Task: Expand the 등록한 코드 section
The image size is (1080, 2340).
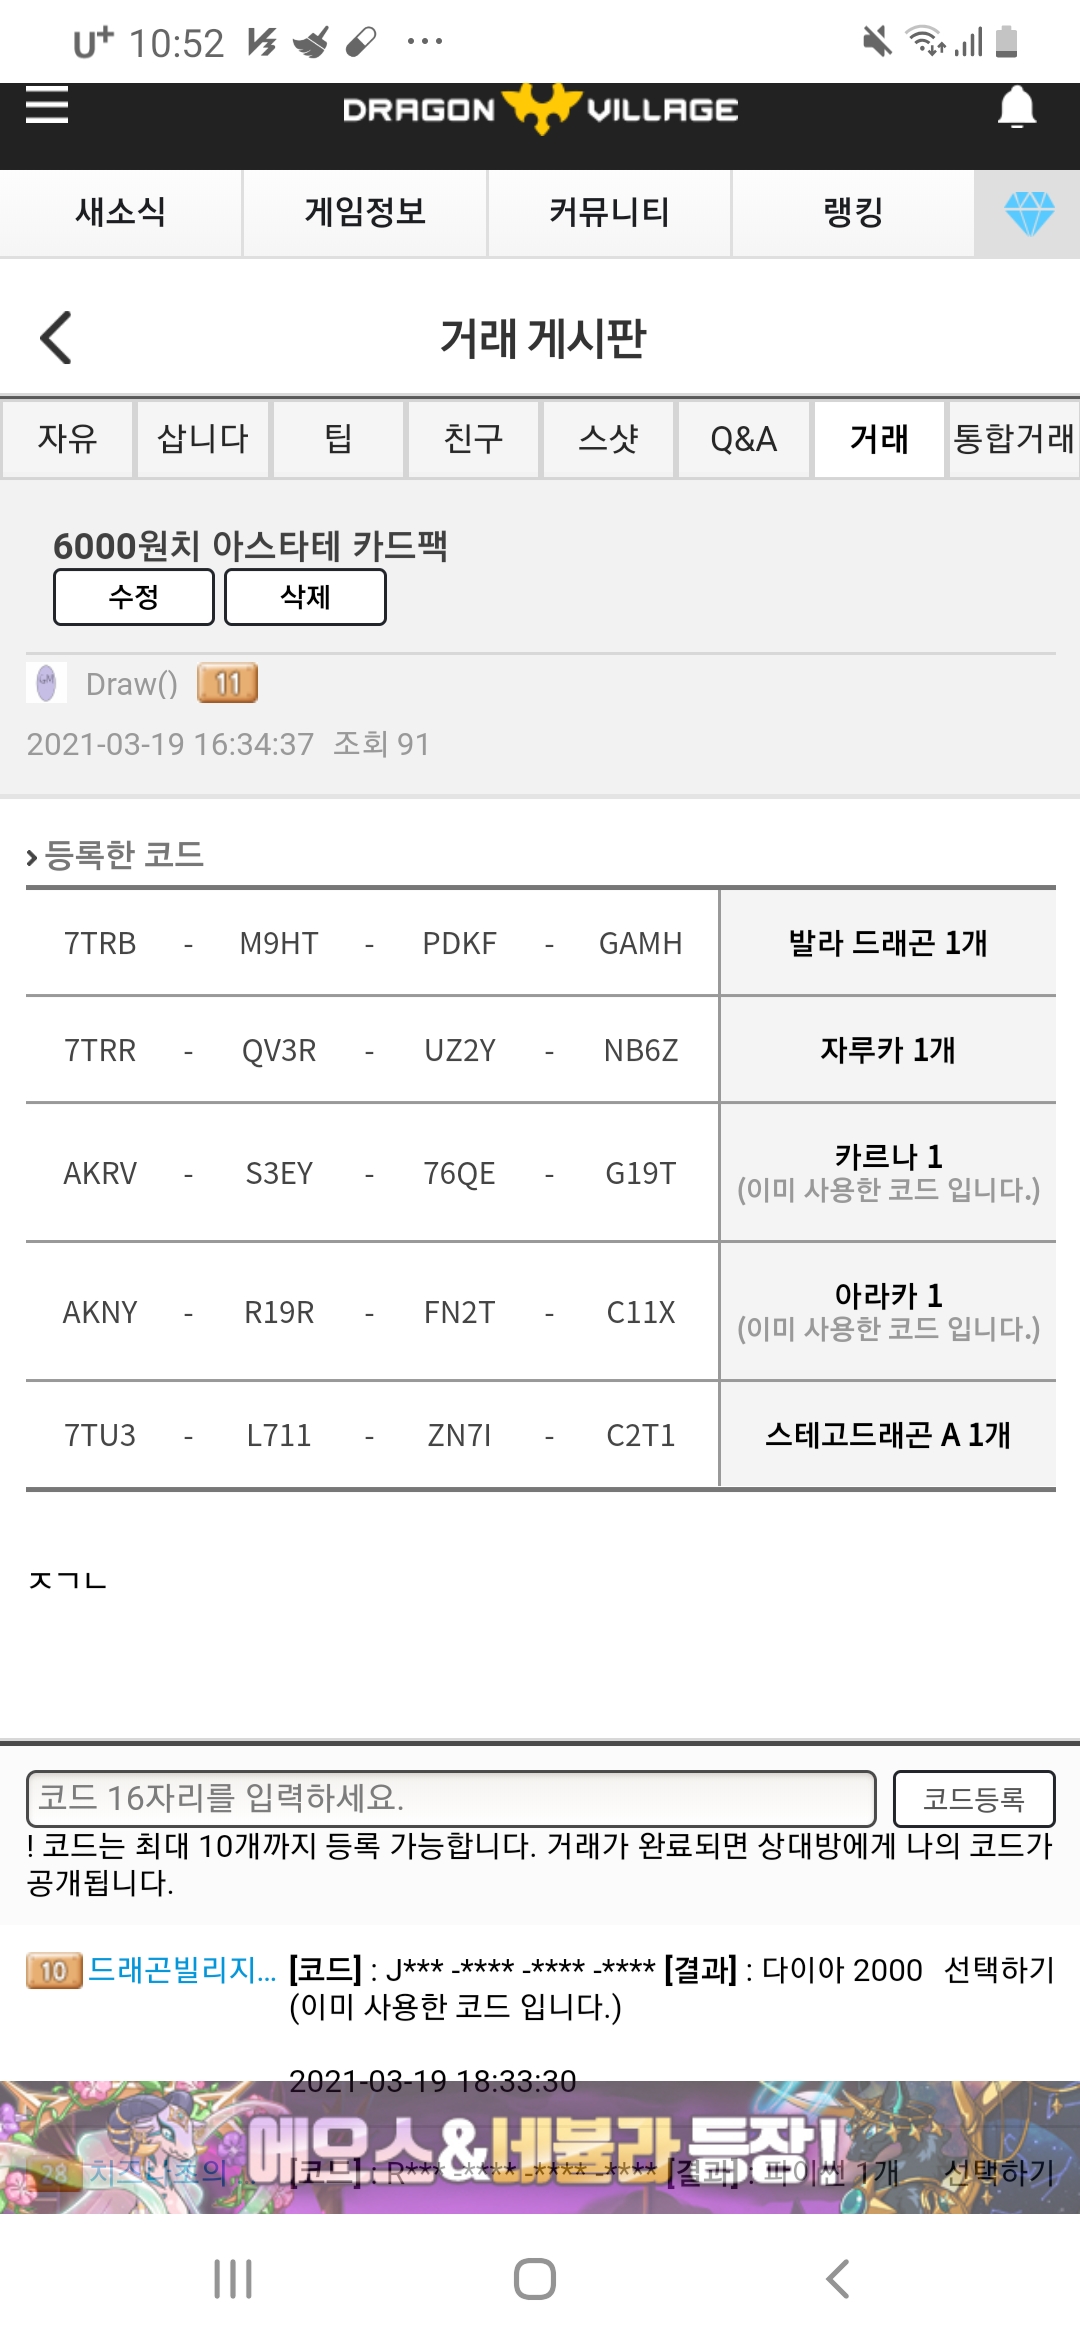Action: (116, 855)
